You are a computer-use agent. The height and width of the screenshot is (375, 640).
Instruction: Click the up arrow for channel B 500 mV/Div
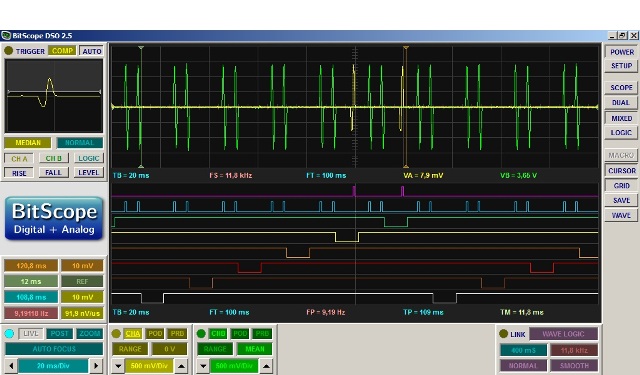pos(266,366)
